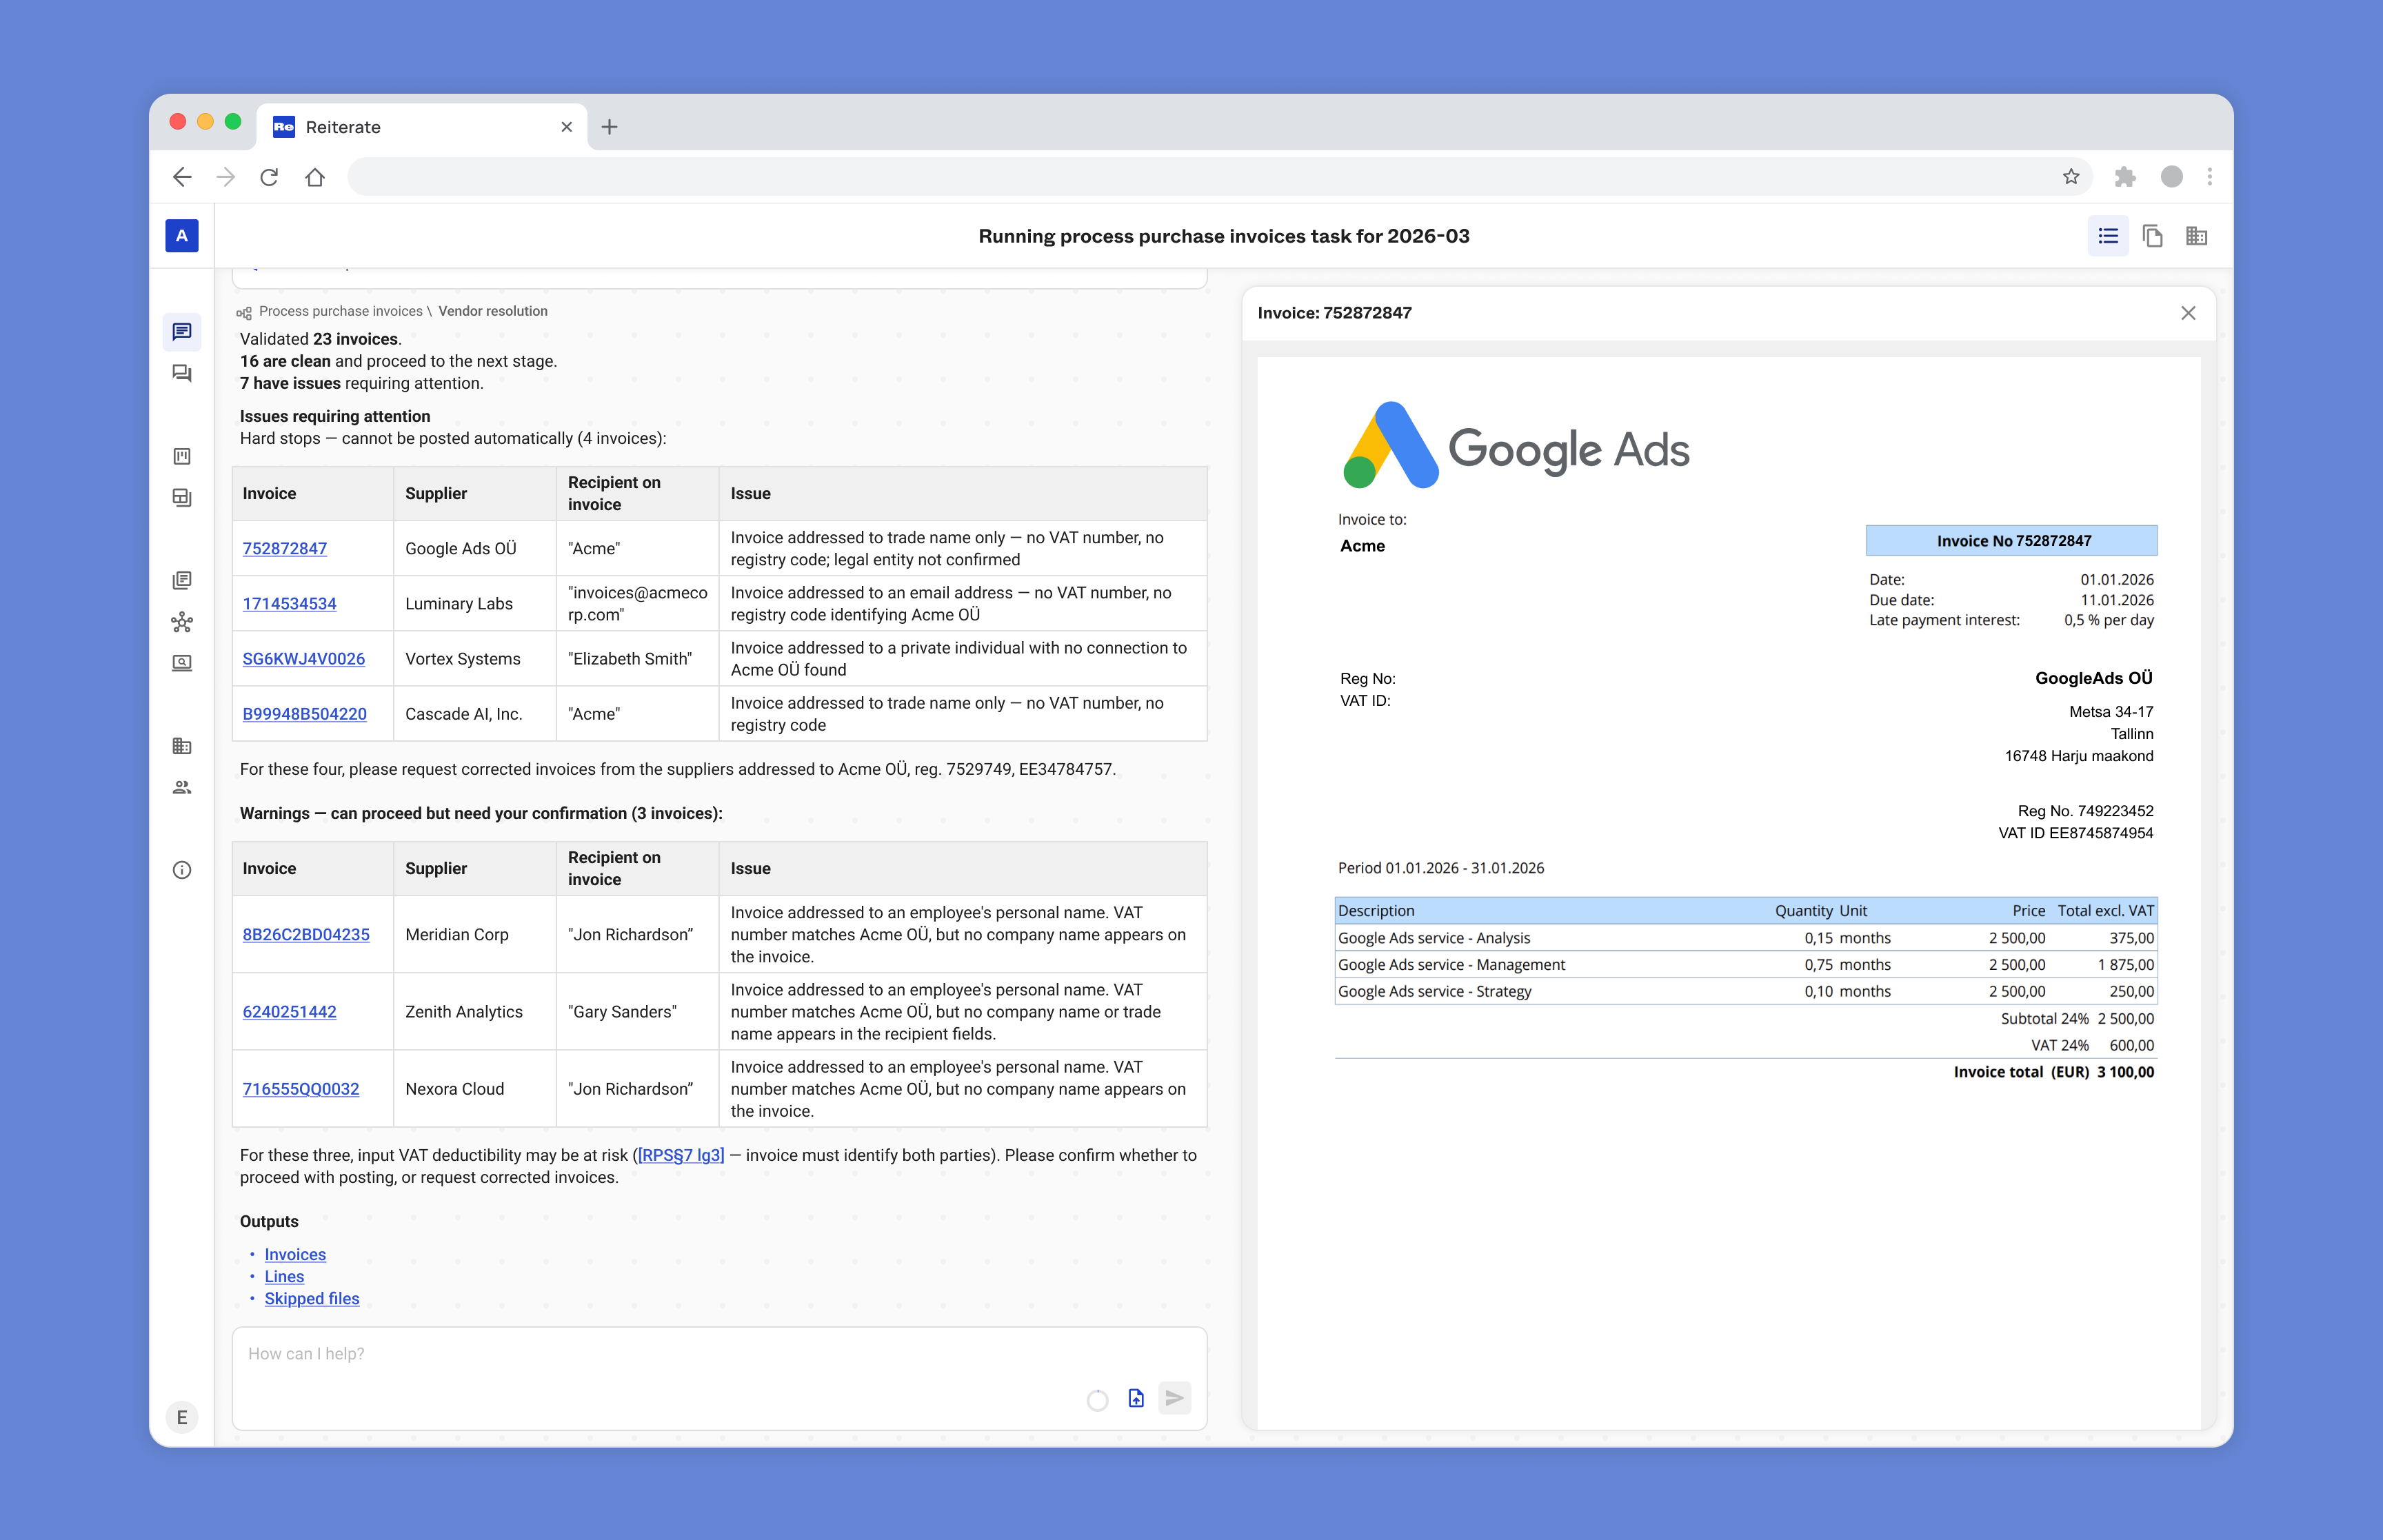Click the browser home icon
This screenshot has width=2383, height=1540.
315,177
